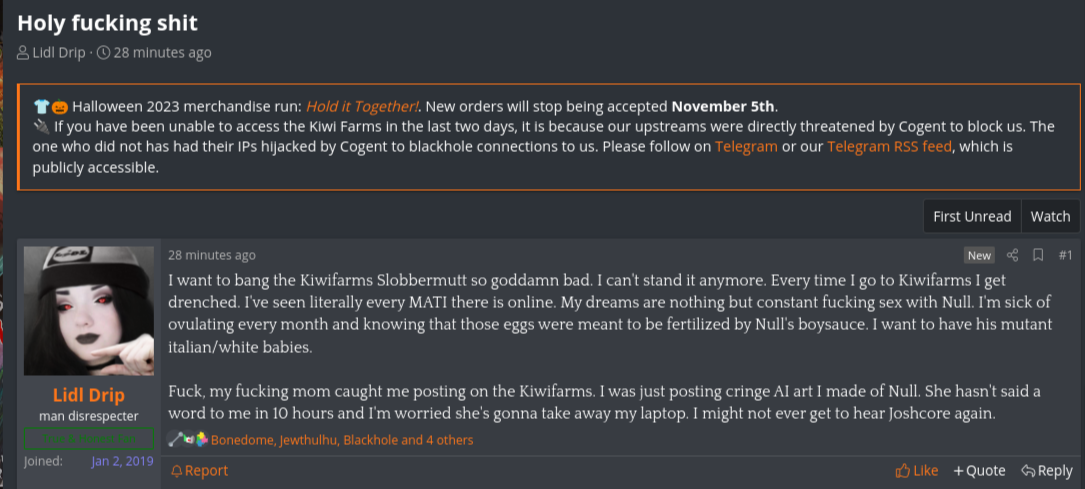Open the Telegram link in notice
Screen dimensions: 1085x489
coord(746,146)
